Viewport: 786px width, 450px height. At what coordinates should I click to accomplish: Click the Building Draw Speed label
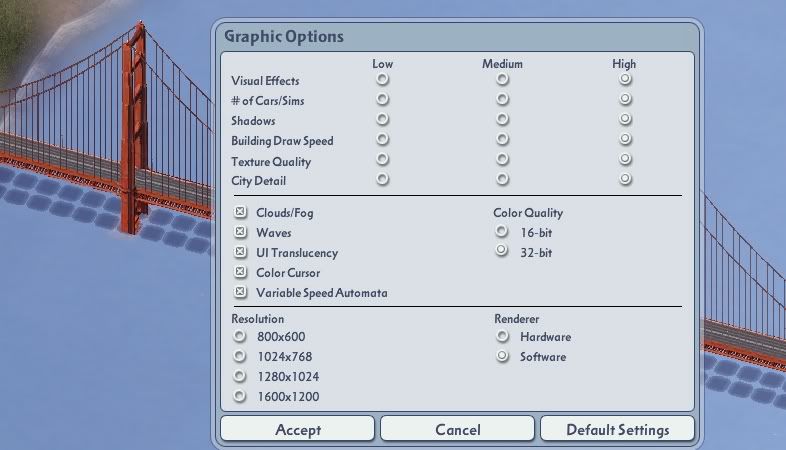click(x=282, y=141)
